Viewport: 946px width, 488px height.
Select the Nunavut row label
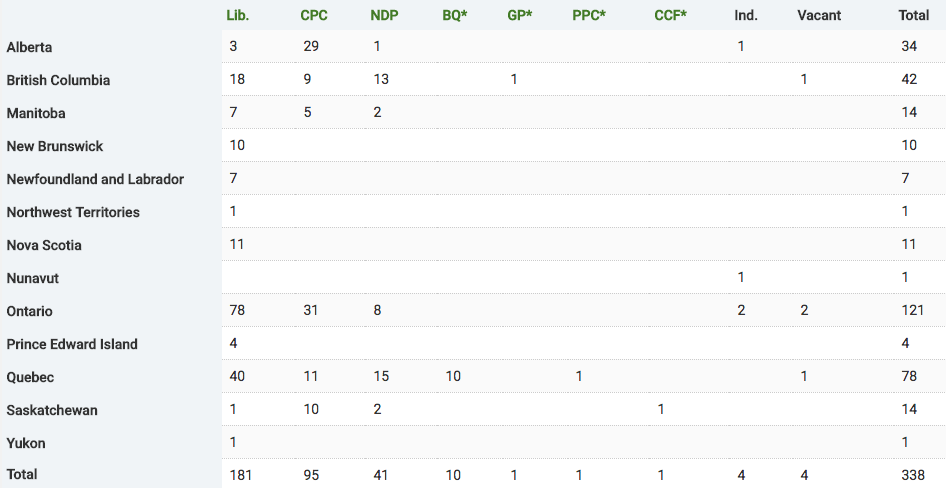pyautogui.click(x=33, y=278)
